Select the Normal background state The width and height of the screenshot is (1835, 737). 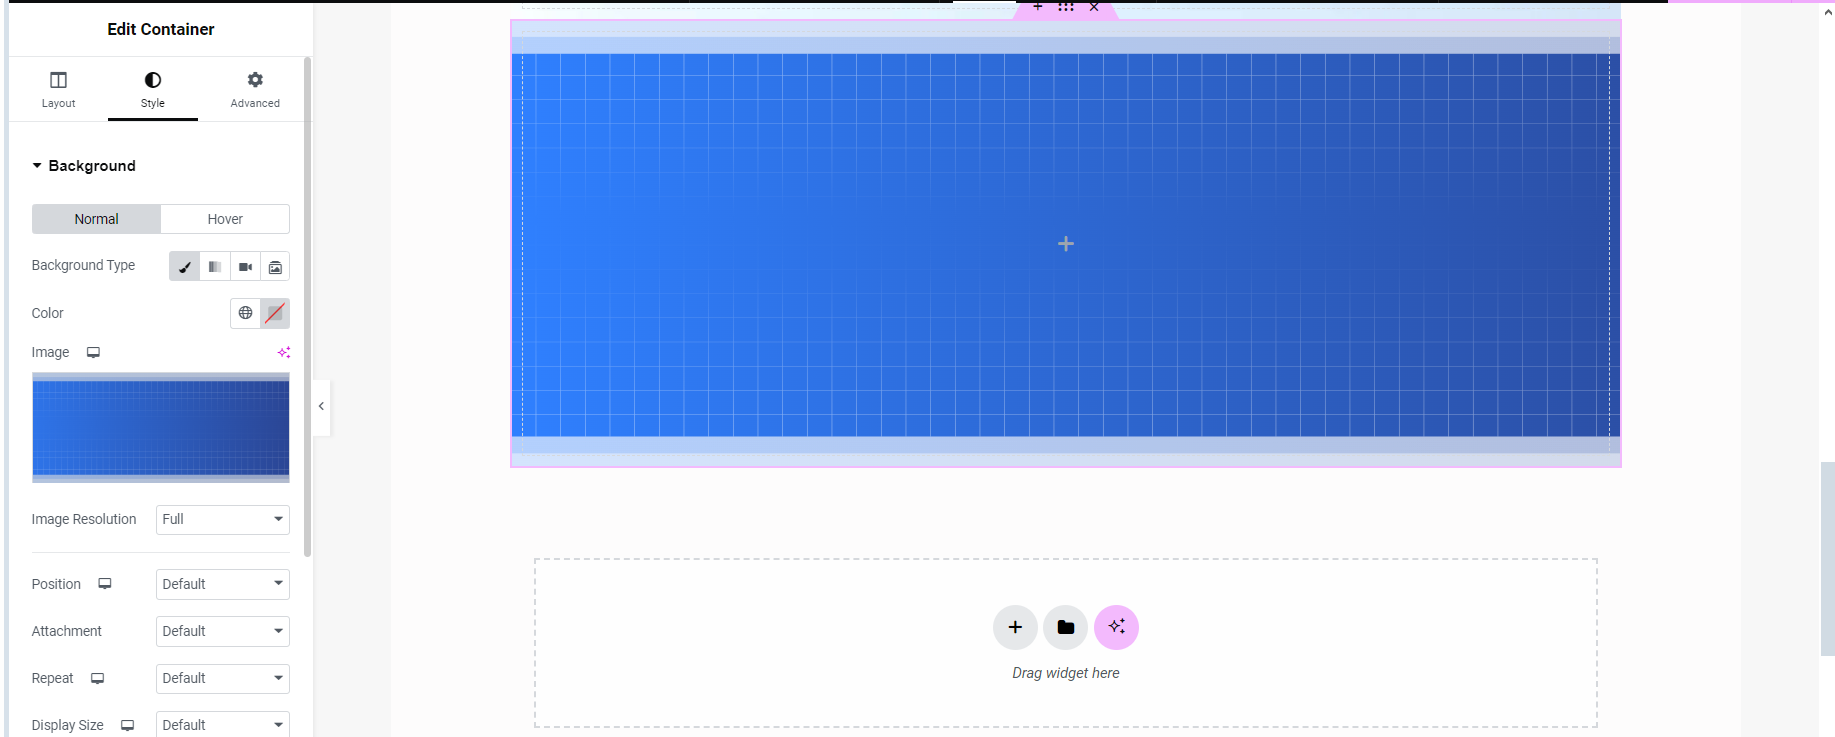point(96,219)
